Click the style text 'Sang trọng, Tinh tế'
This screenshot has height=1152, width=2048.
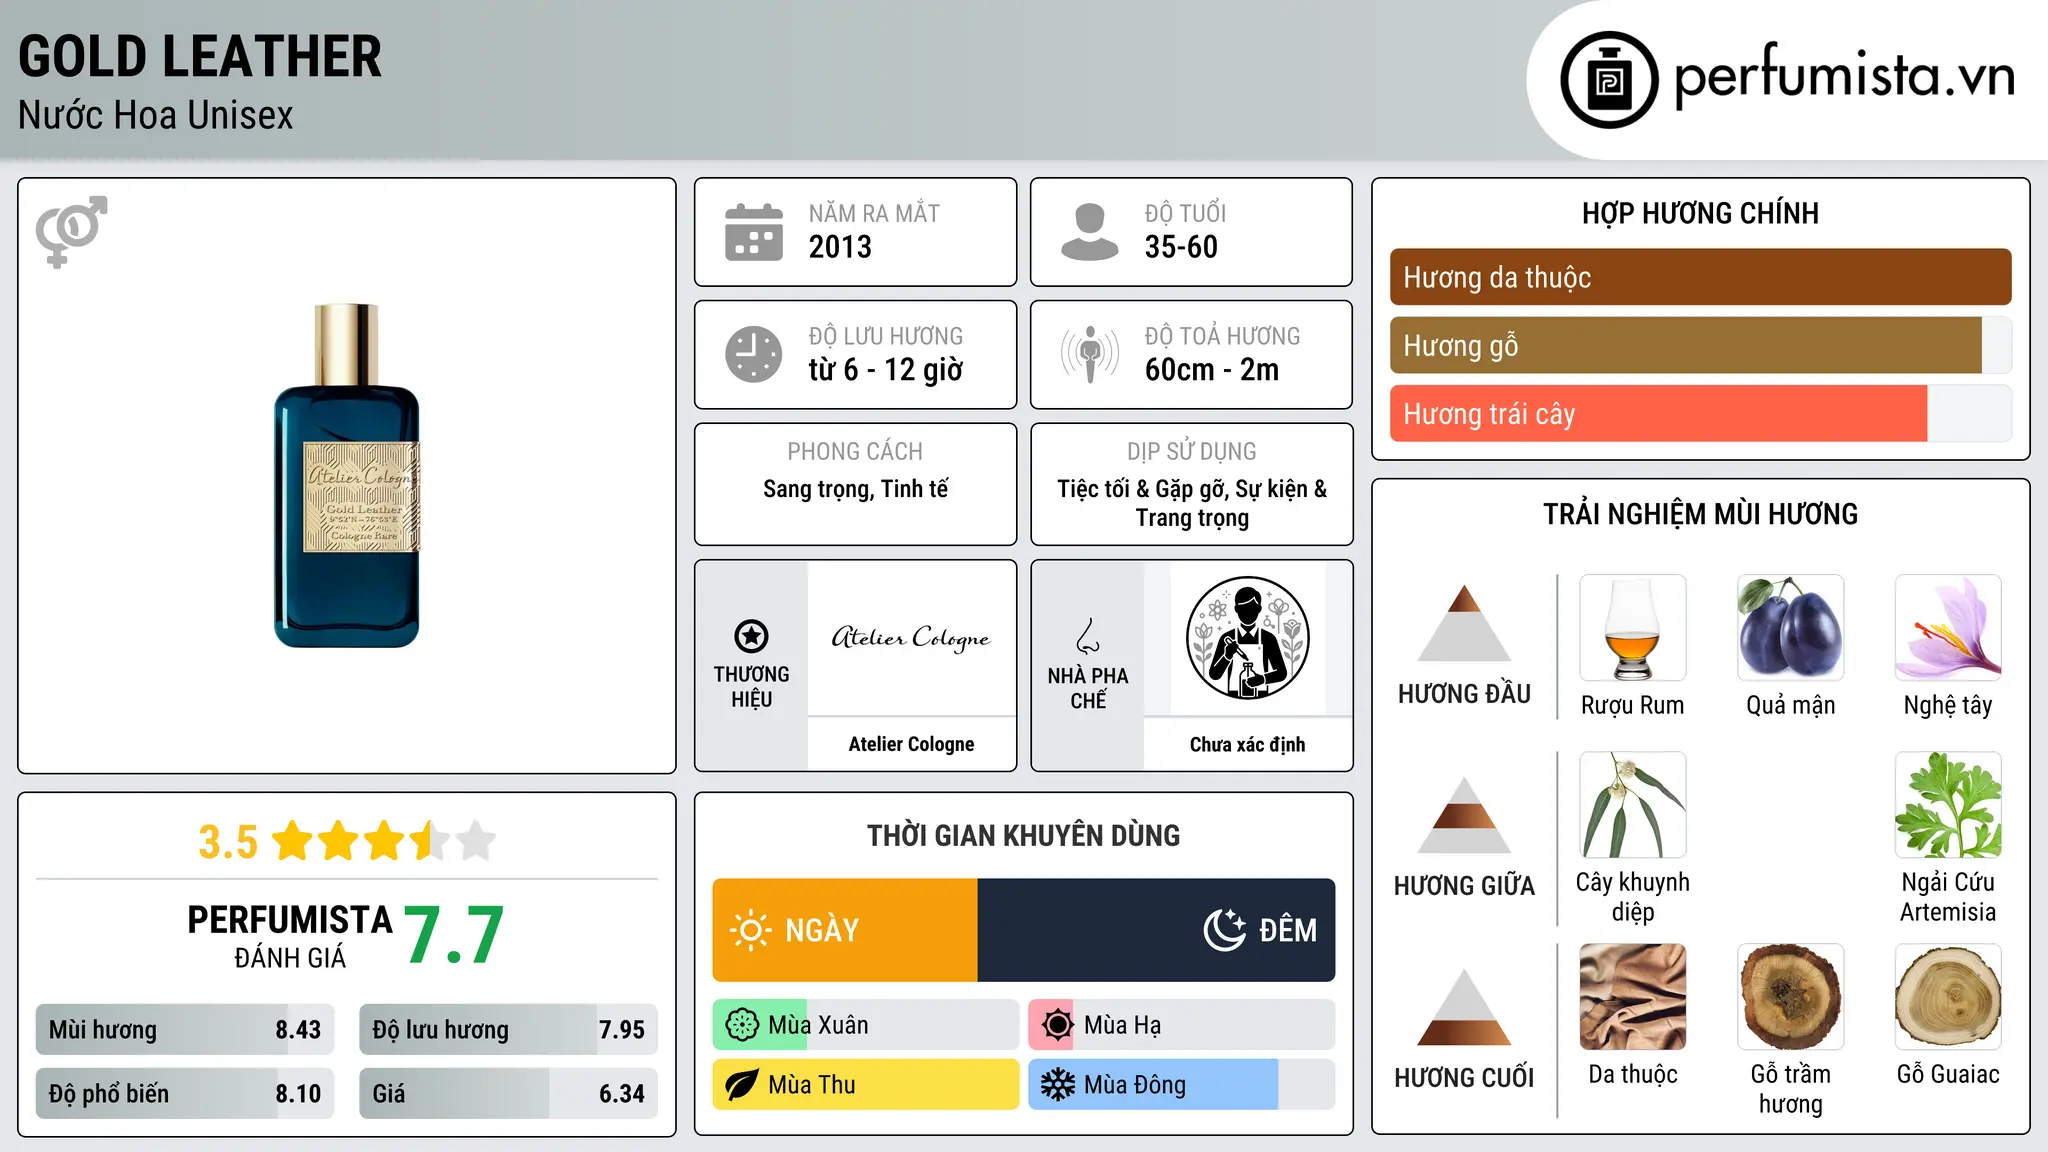[855, 489]
